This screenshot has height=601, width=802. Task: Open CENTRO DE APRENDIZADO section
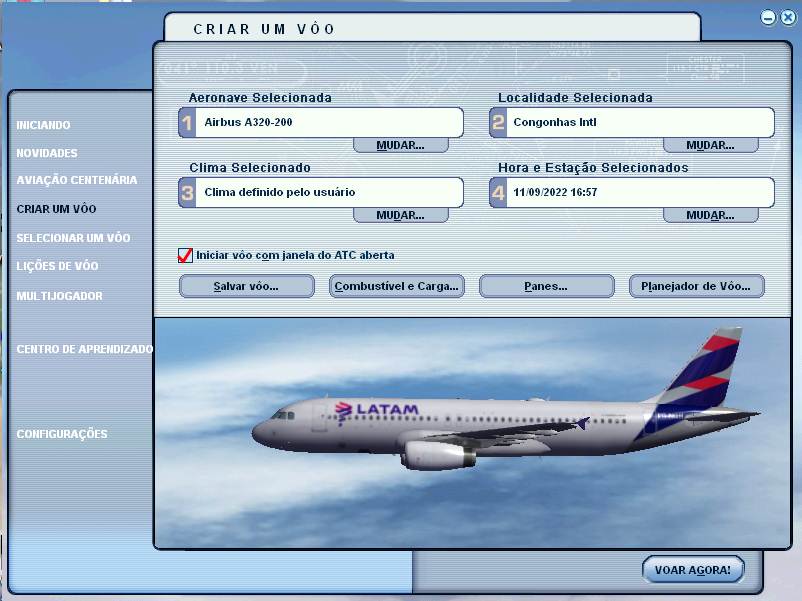tap(85, 349)
